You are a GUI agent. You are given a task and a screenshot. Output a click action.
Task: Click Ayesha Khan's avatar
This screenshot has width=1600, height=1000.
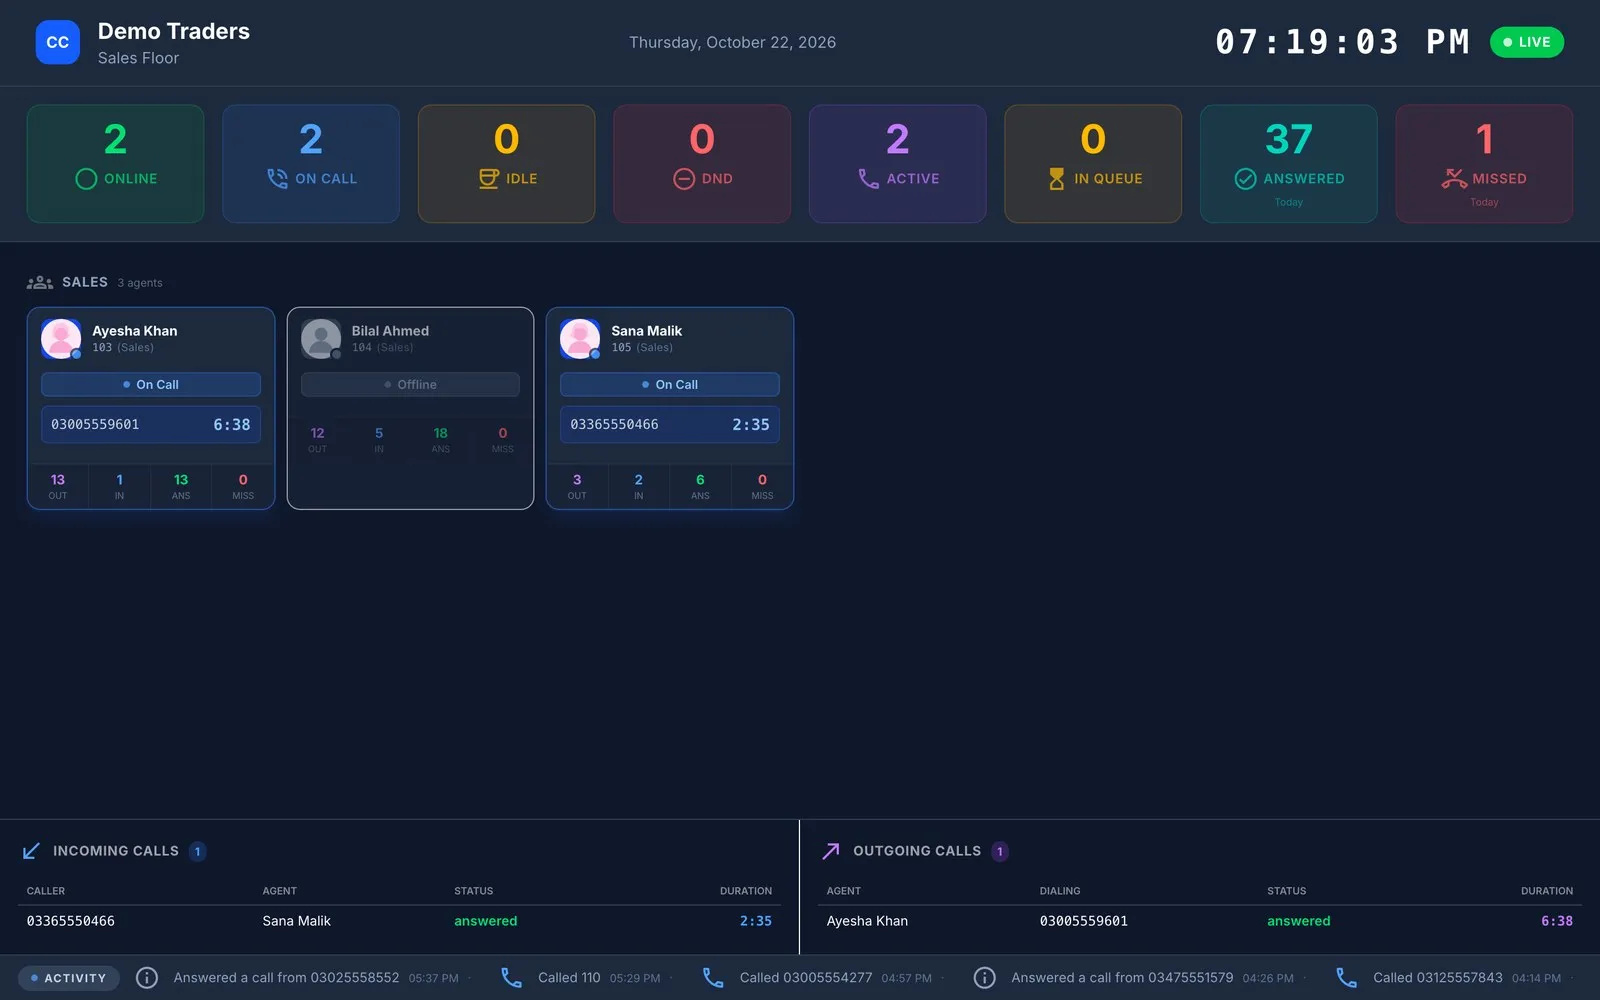(x=61, y=339)
